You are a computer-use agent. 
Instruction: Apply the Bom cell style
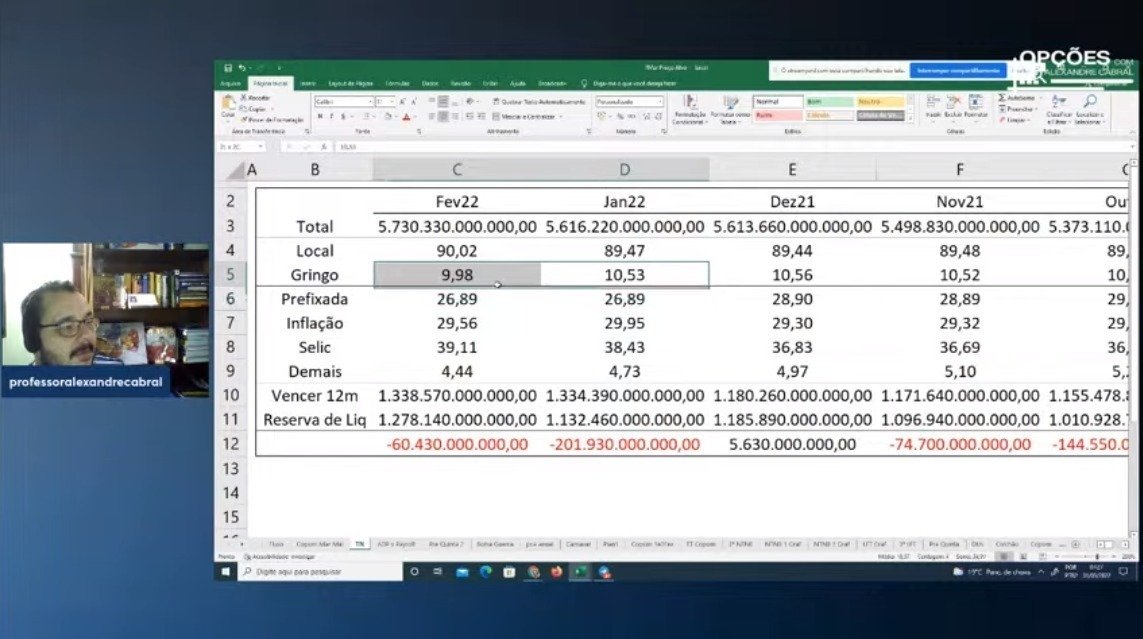(829, 102)
